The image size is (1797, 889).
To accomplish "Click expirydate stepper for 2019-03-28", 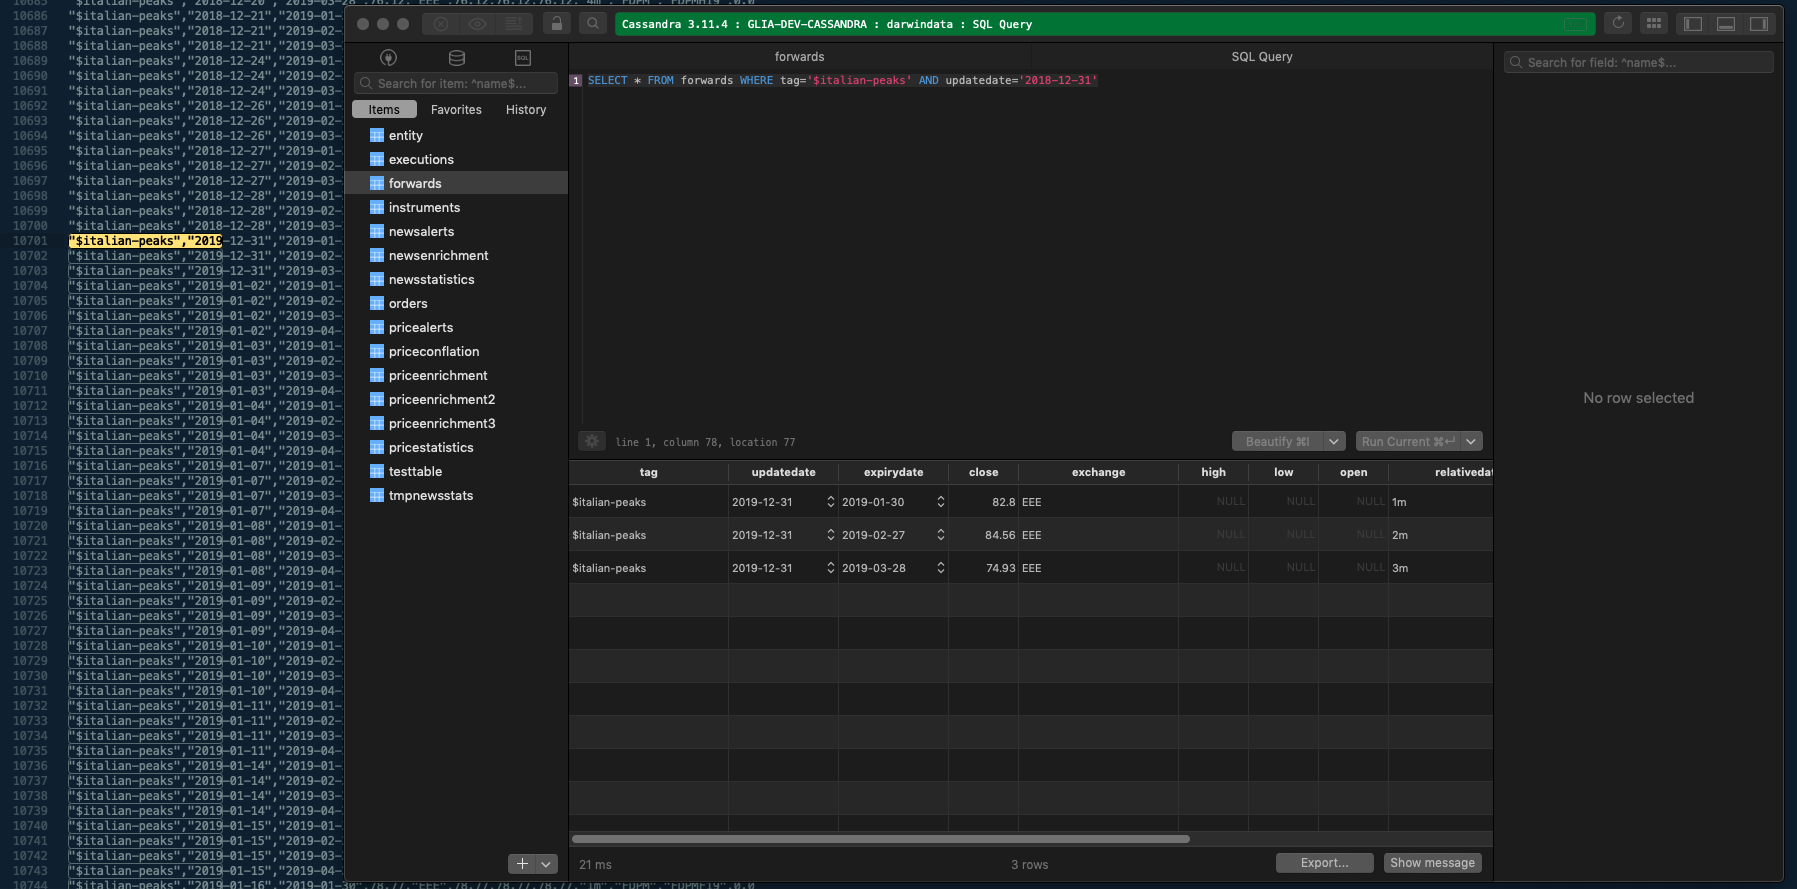I will [x=940, y=568].
